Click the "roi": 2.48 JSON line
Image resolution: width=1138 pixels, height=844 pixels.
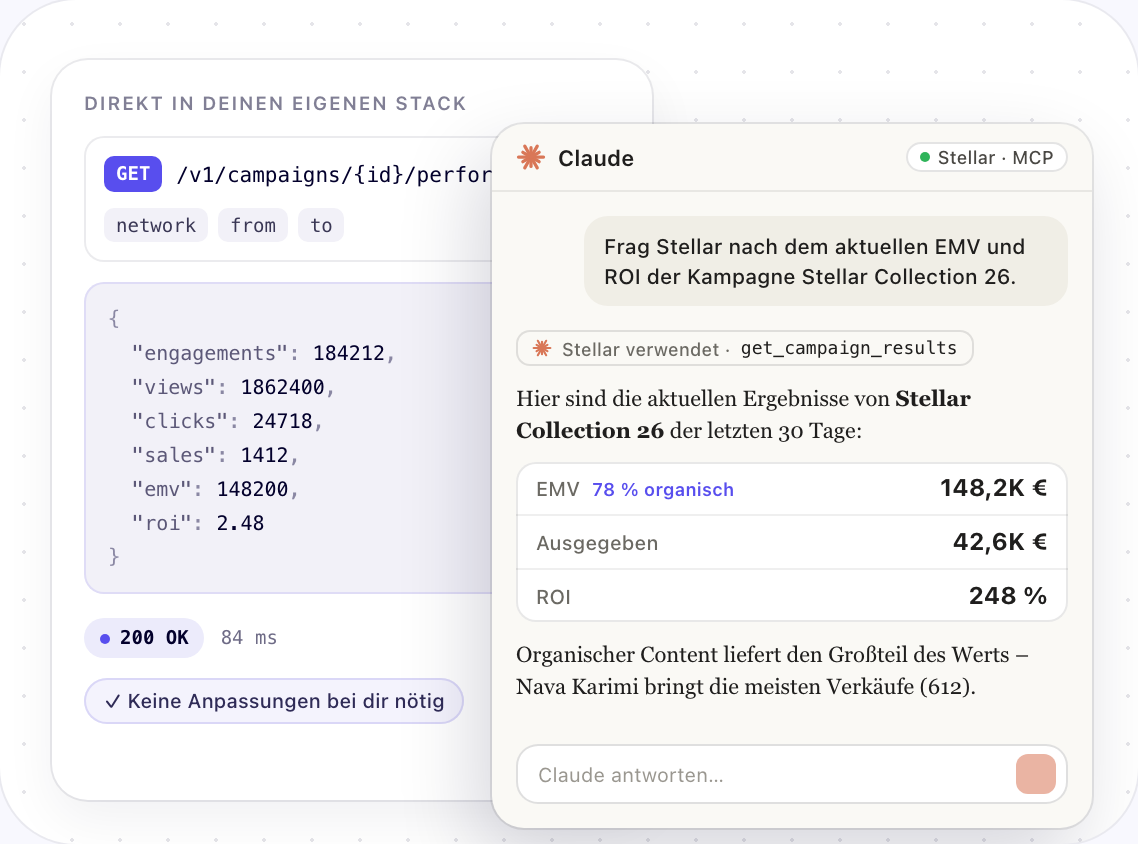click(x=197, y=524)
